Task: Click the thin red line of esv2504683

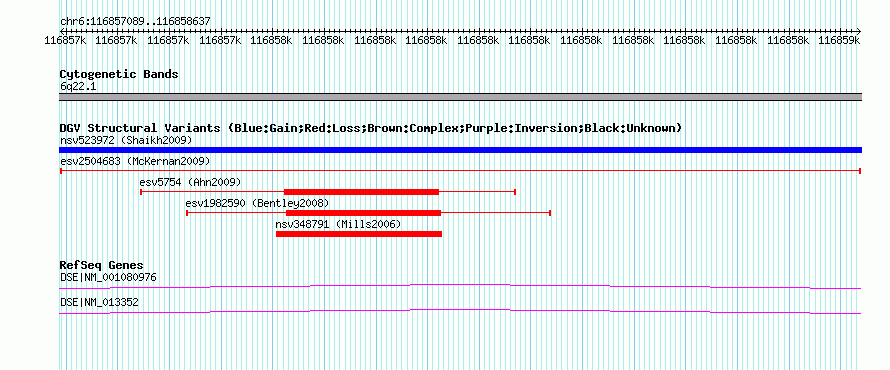Action: (460, 170)
